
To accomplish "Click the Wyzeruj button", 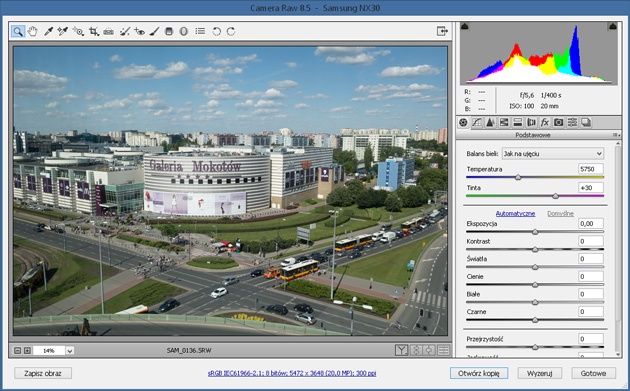I will point(540,373).
